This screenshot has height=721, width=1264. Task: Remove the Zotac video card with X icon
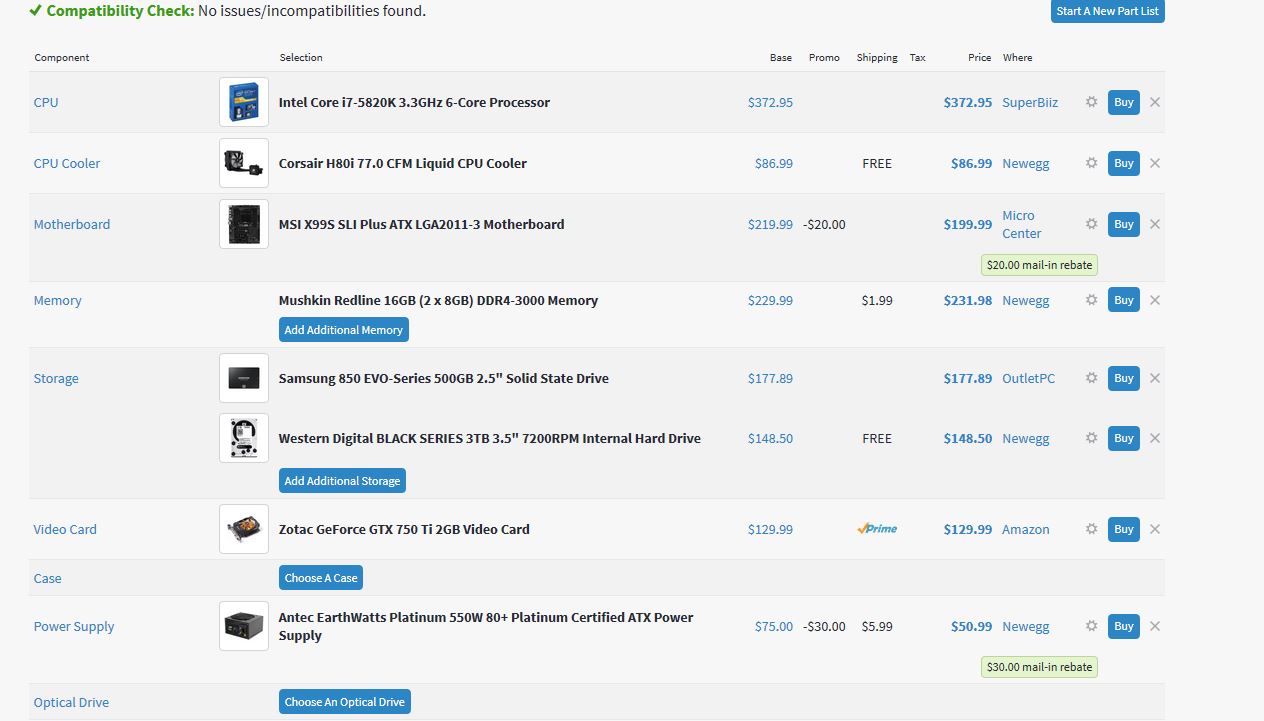1155,529
